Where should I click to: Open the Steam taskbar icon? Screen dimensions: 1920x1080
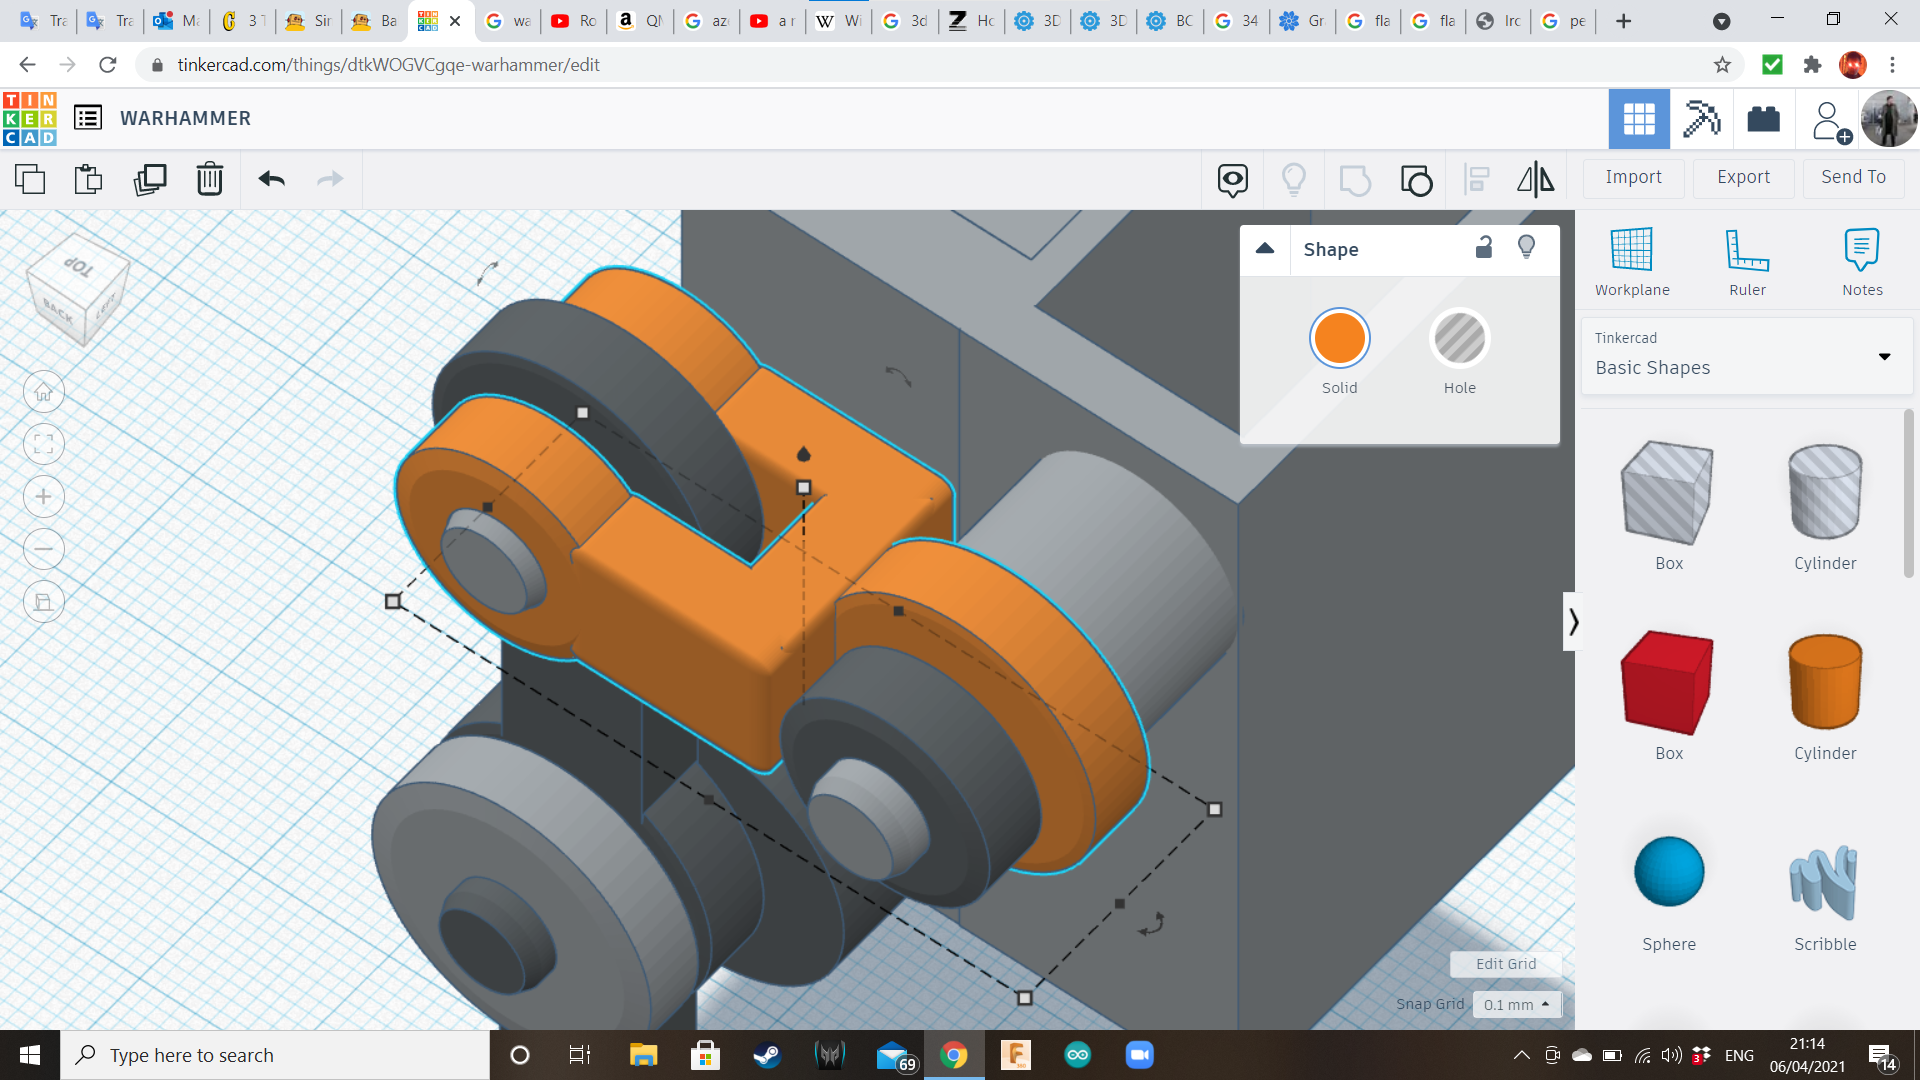tap(767, 1055)
